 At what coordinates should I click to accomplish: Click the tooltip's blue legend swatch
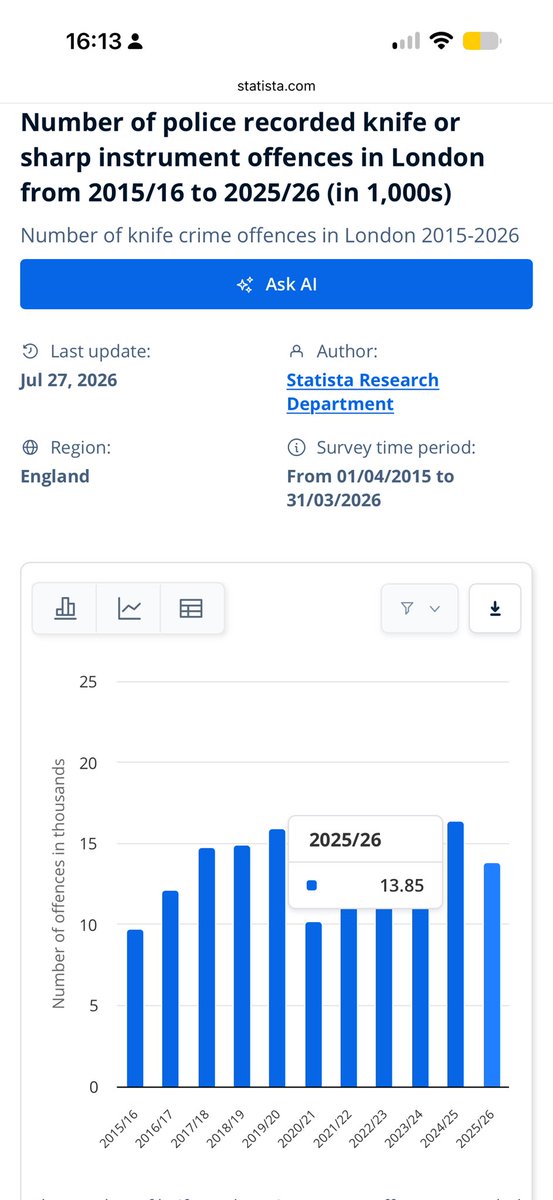tap(311, 885)
